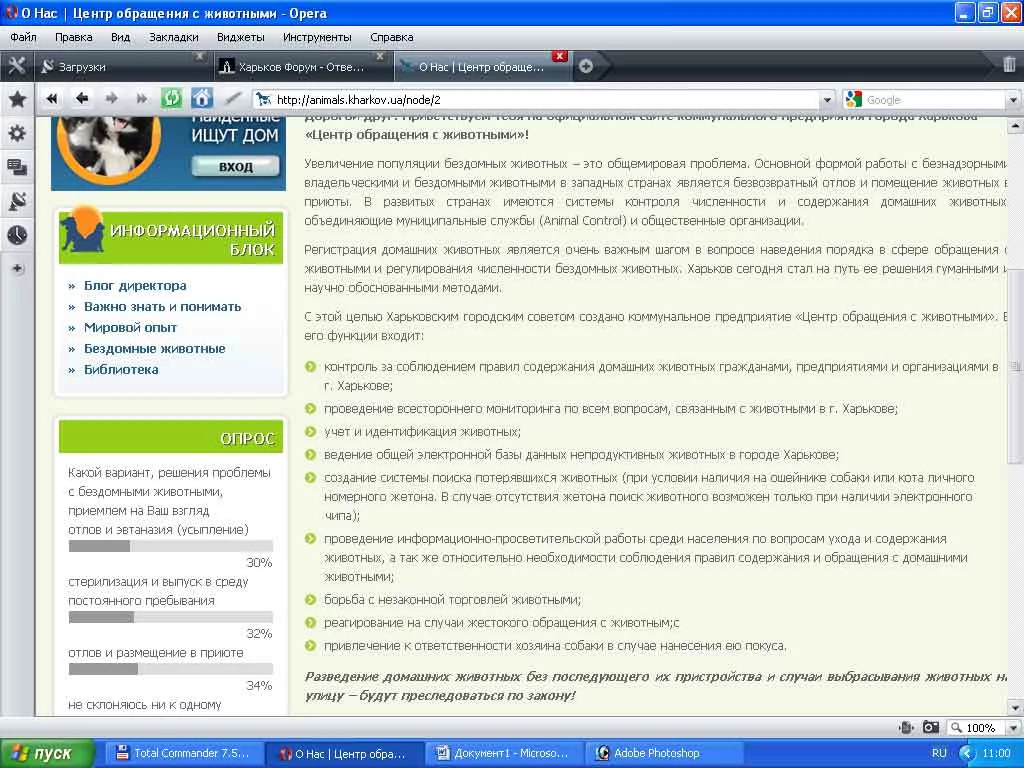Switch to Adobe Photoshop taskbar item
The height and width of the screenshot is (768, 1024).
664,753
